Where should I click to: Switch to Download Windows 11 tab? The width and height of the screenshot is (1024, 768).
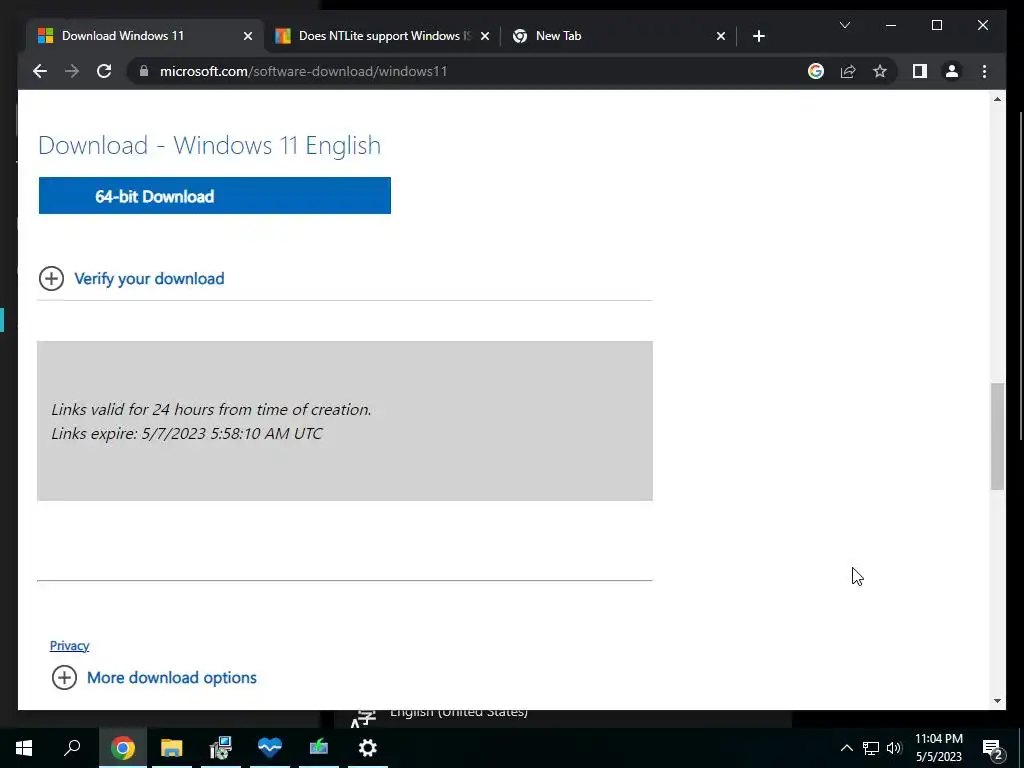coord(145,36)
